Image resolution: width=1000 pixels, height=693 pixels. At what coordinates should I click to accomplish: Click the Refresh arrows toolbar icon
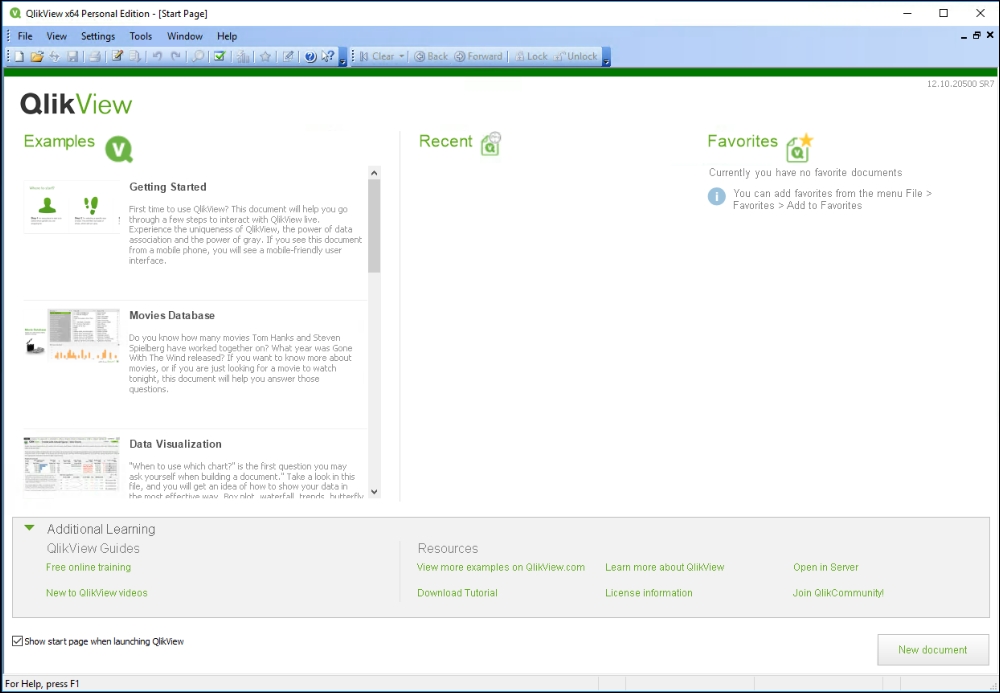[x=55, y=57]
